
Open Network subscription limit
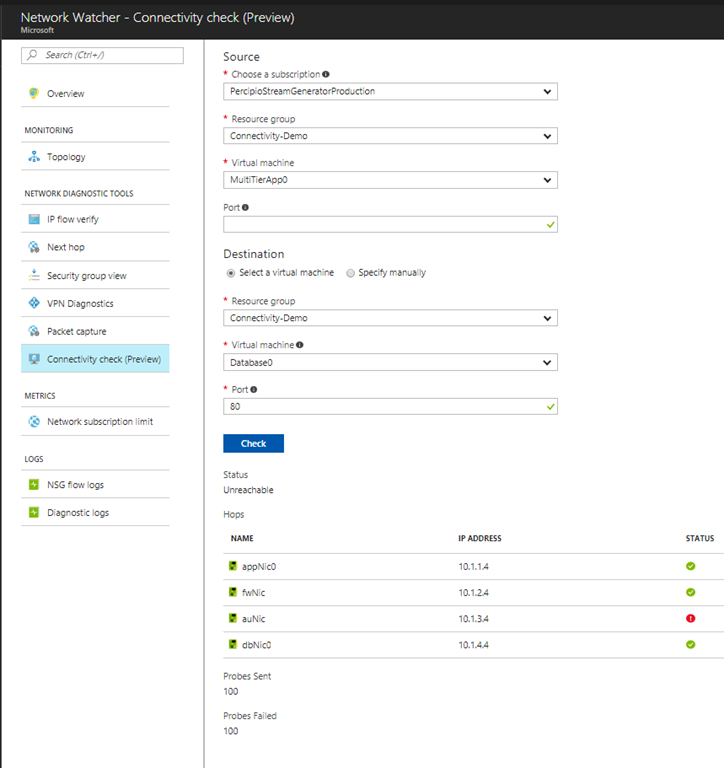pyautogui.click(x=95, y=421)
